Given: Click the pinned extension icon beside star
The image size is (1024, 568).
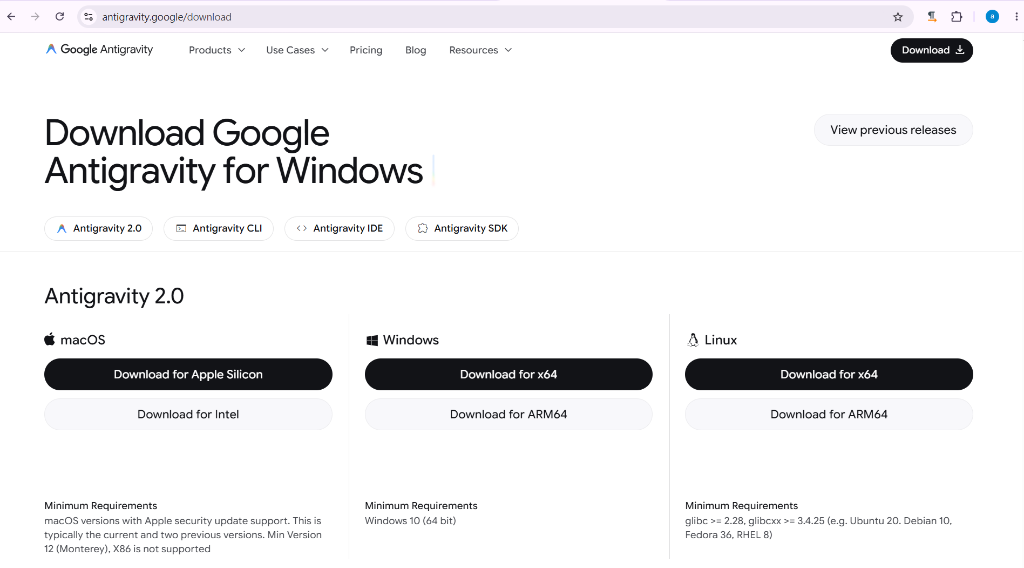Looking at the screenshot, I should [x=932, y=17].
